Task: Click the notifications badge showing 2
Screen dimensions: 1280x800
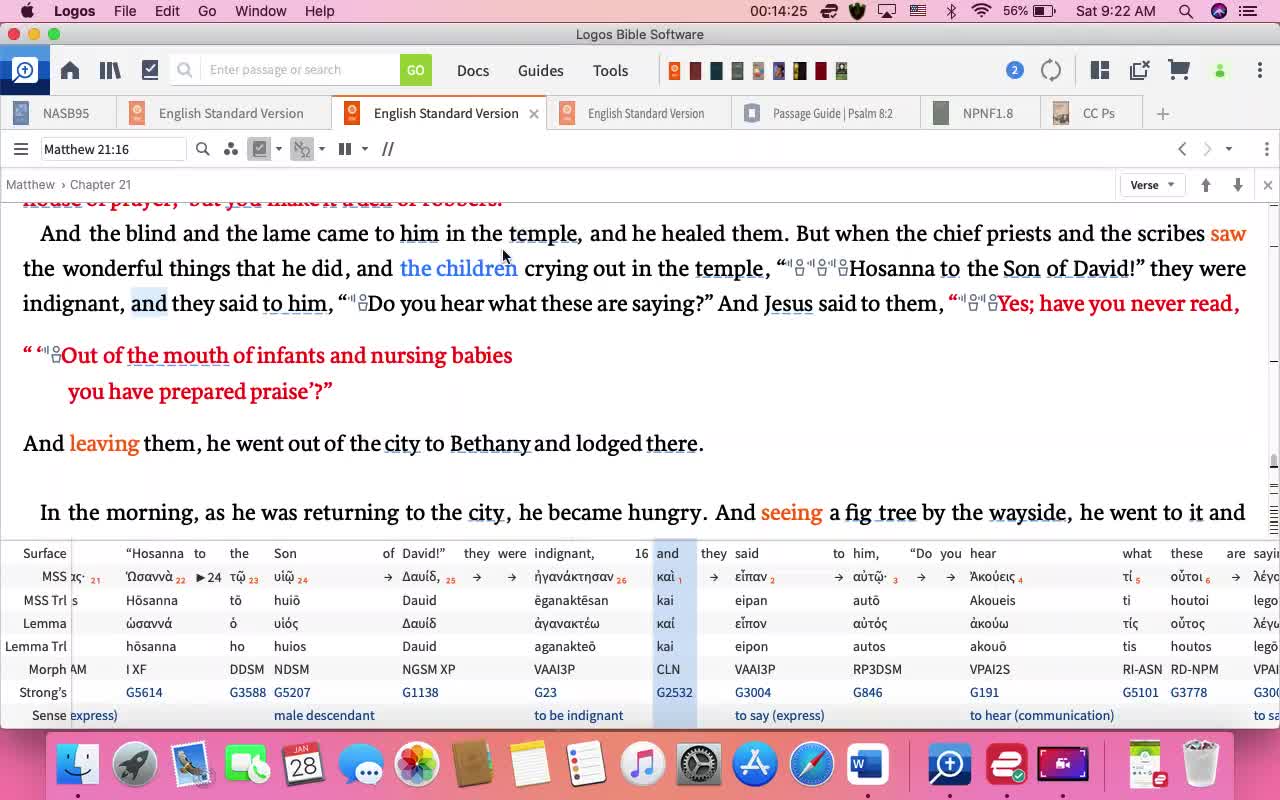Action: pos(1014,70)
